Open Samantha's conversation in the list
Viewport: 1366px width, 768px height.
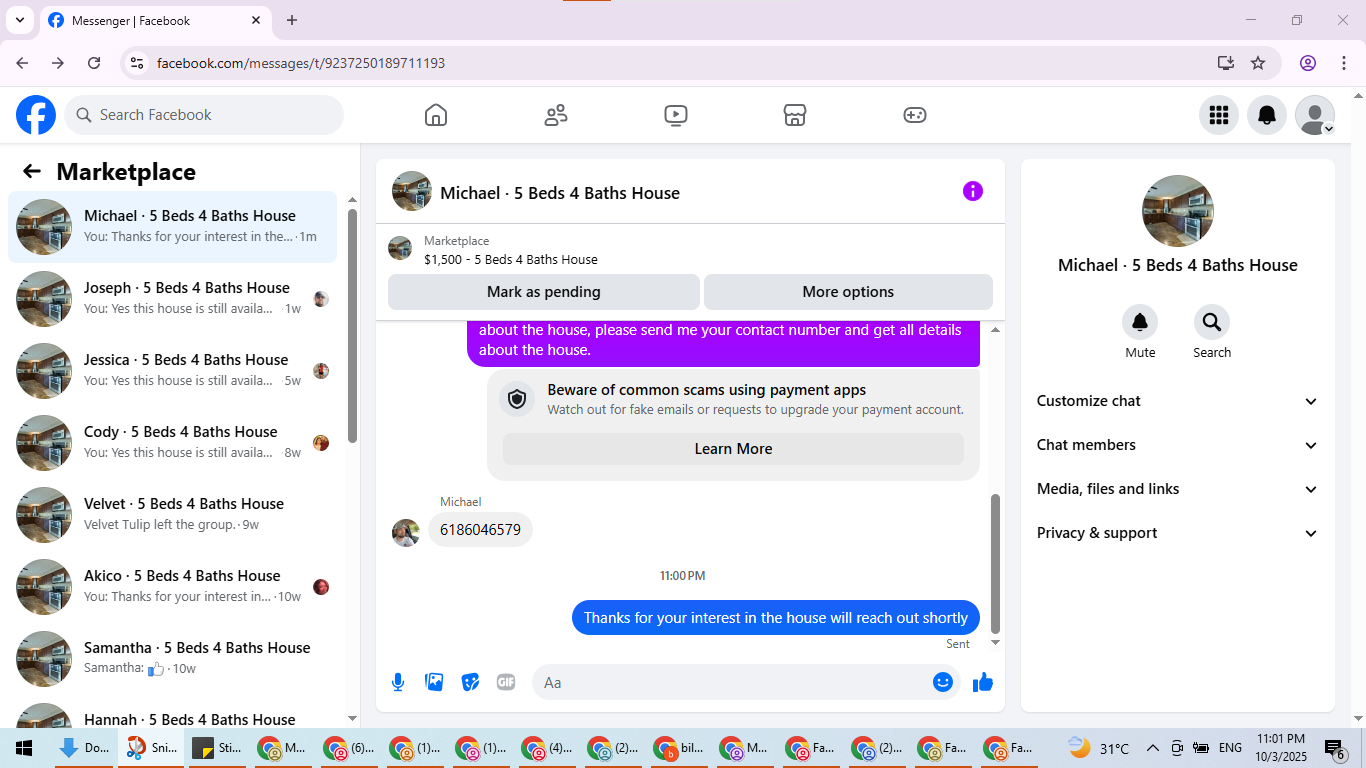tap(172, 659)
